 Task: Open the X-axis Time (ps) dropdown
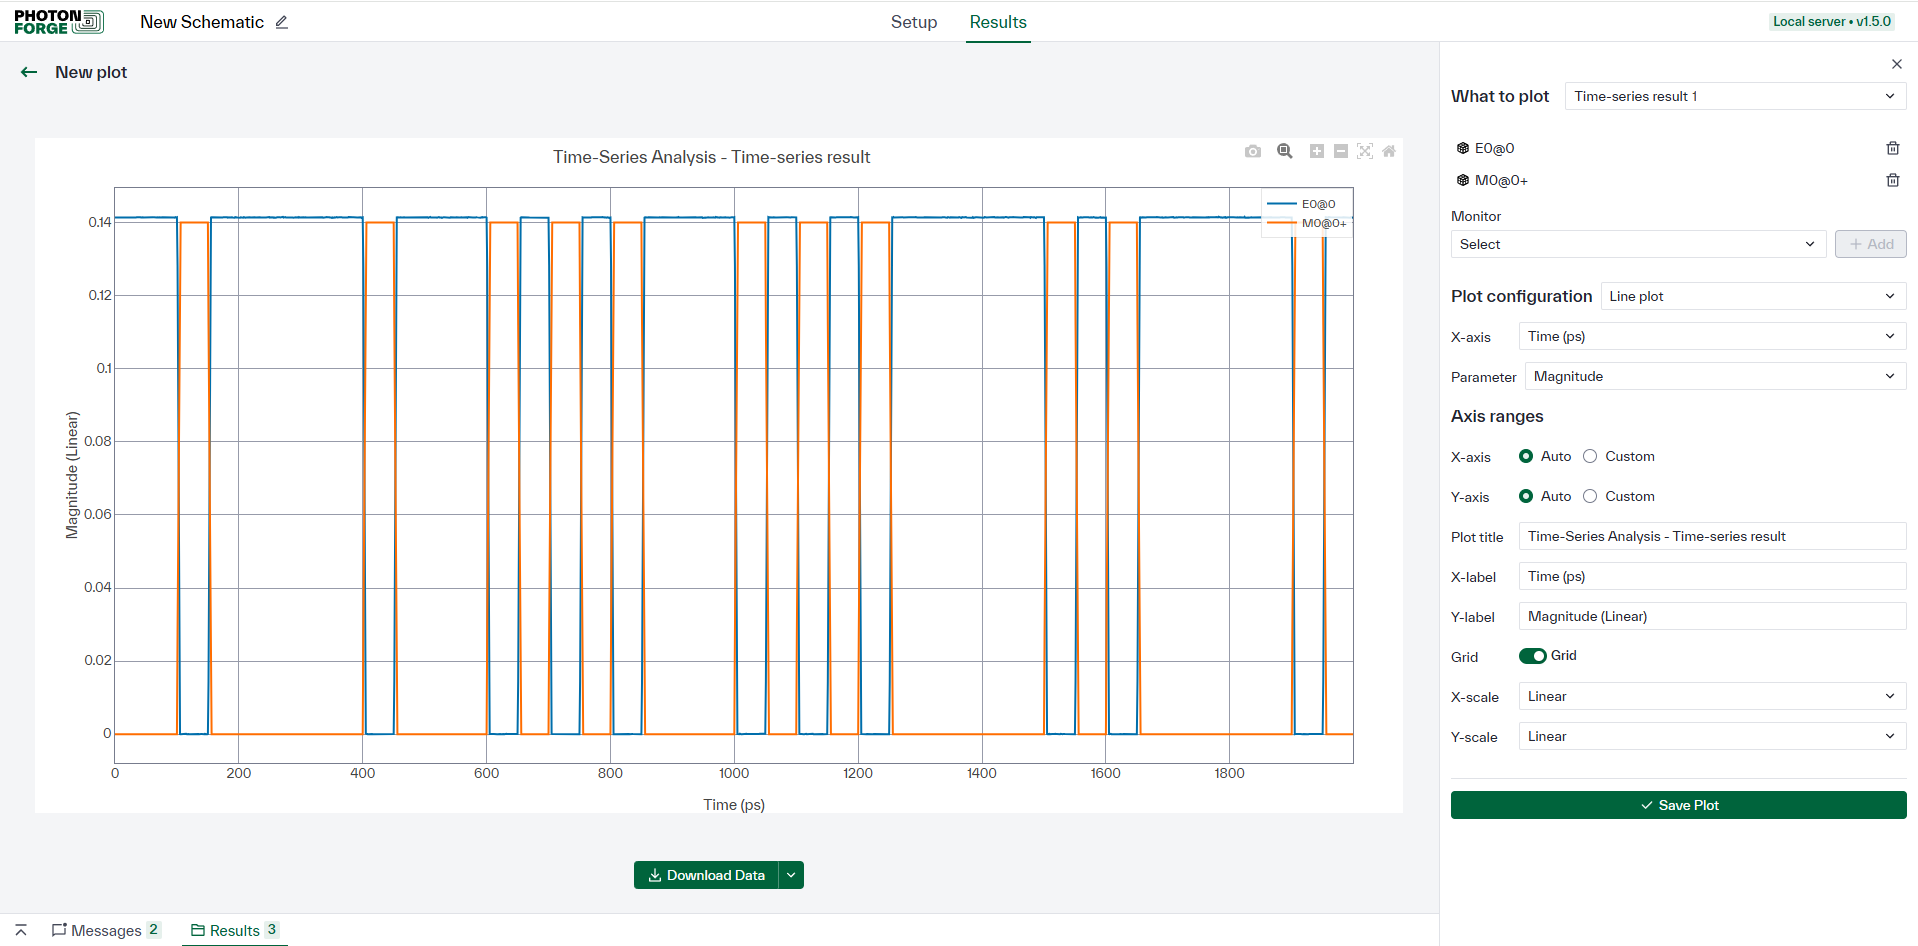coord(1712,336)
